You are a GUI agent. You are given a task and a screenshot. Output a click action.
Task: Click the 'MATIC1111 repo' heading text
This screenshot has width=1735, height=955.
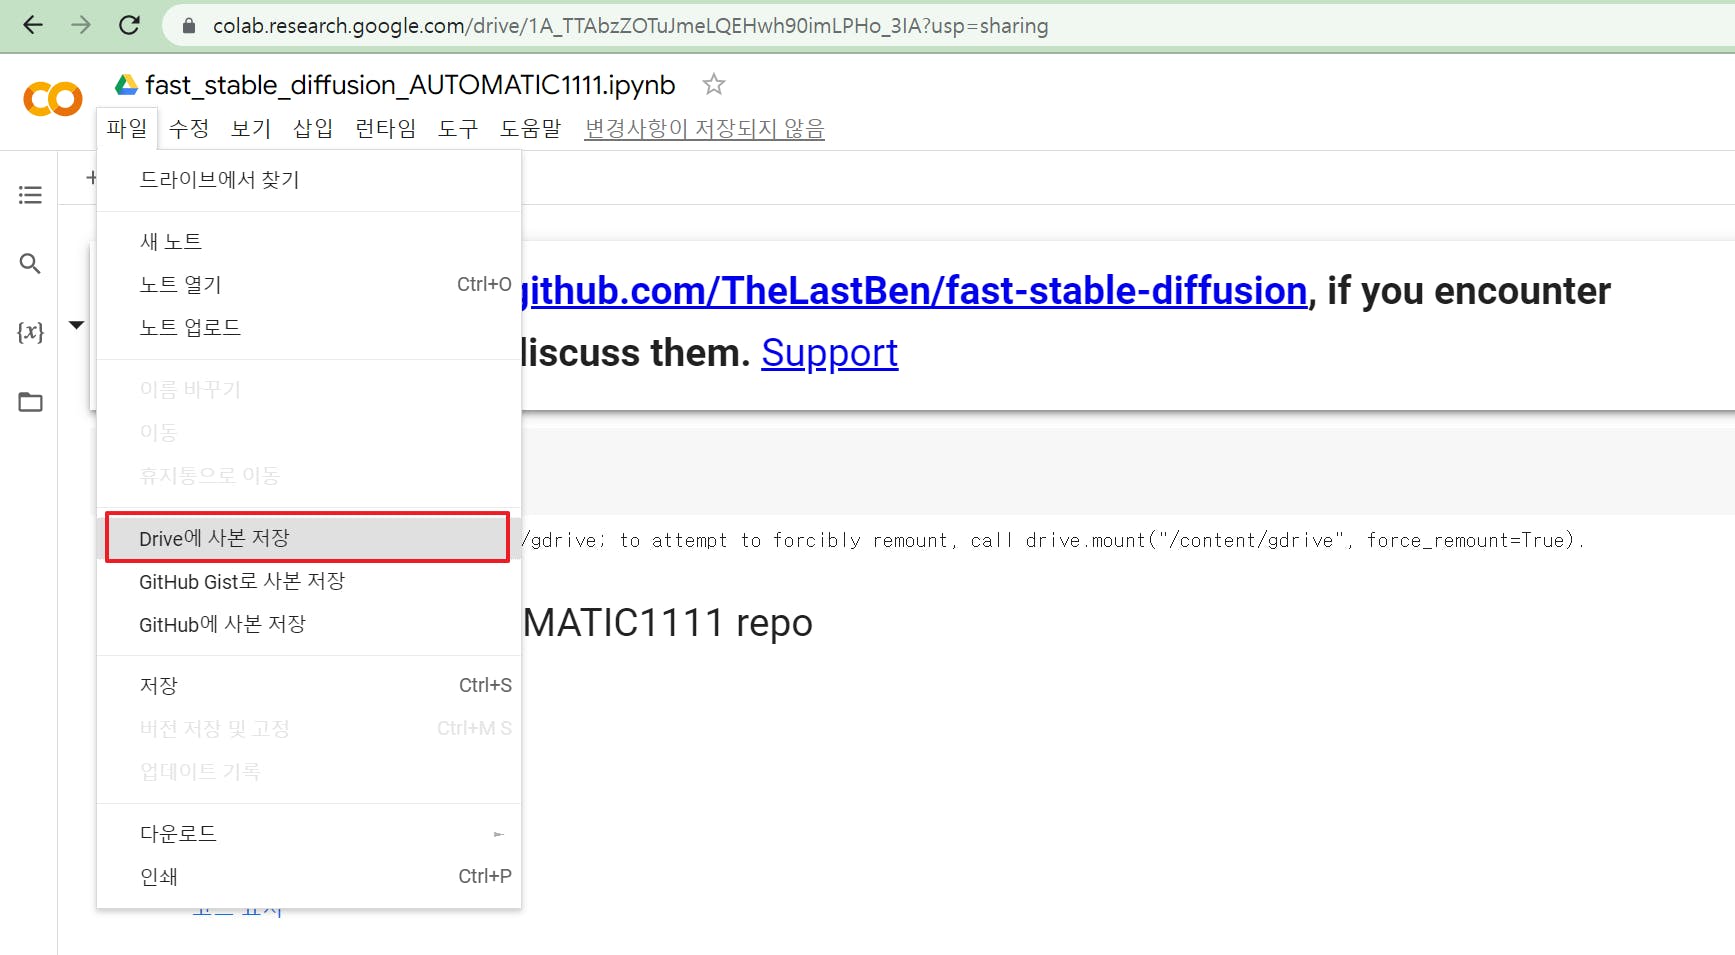[667, 622]
